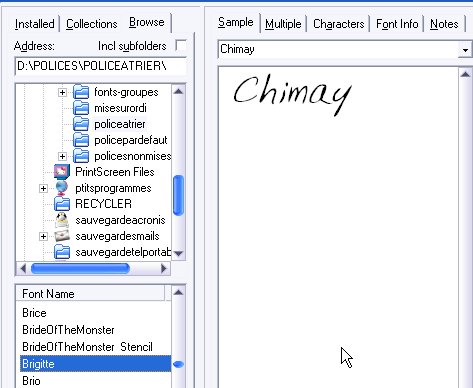
Task: Select the ptitsprogrammes globe icon
Action: 62,188
